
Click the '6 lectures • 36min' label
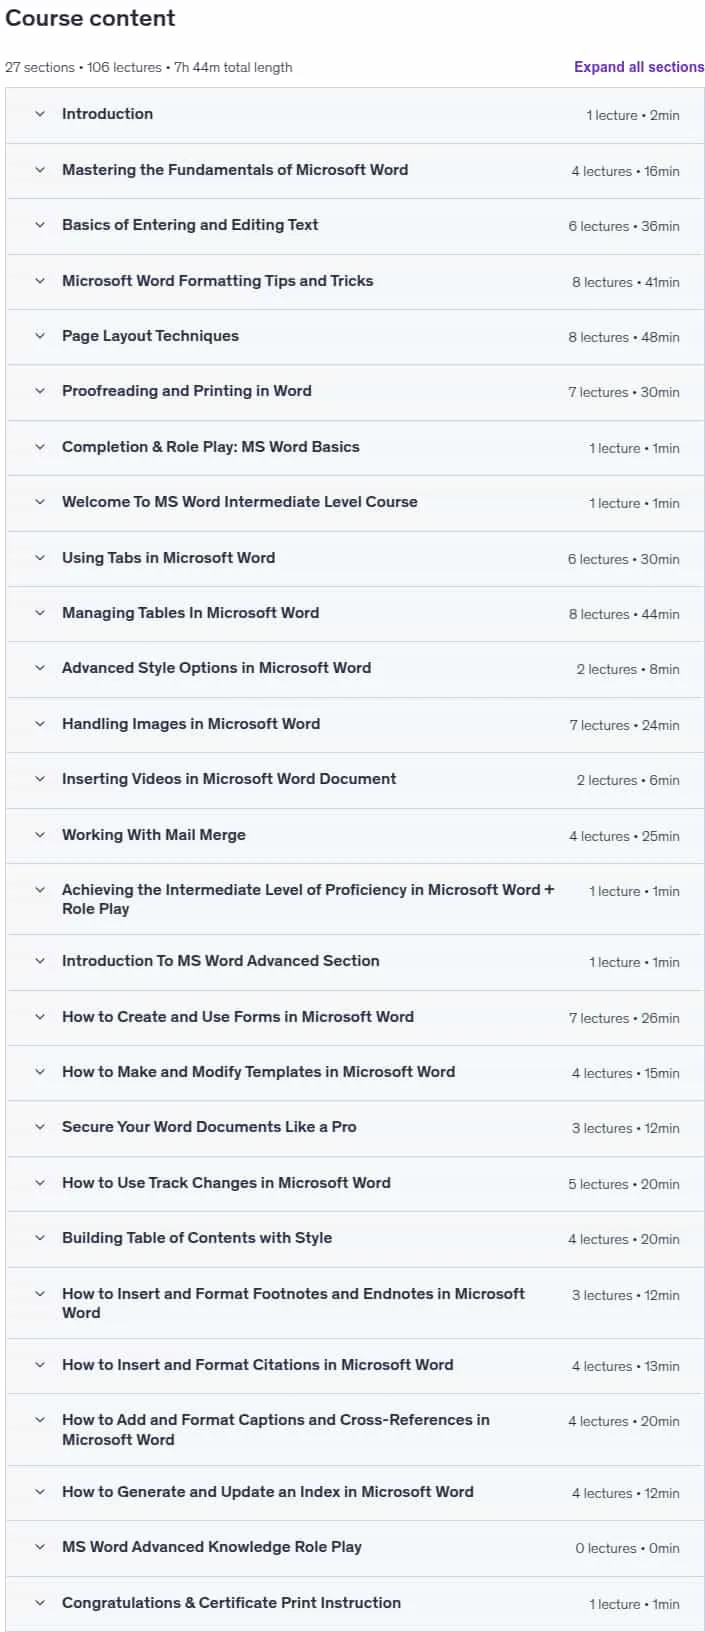[x=624, y=226]
